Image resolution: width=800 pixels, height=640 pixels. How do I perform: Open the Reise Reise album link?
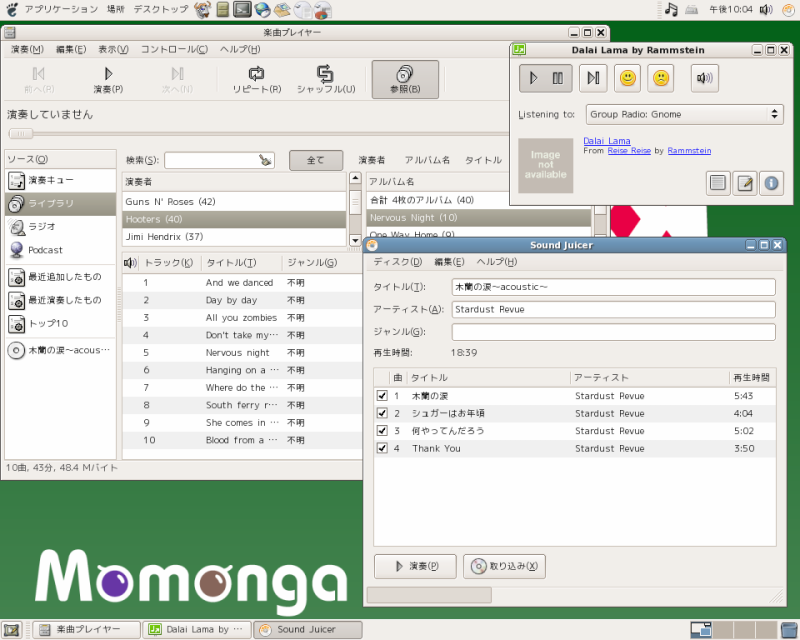click(629, 151)
